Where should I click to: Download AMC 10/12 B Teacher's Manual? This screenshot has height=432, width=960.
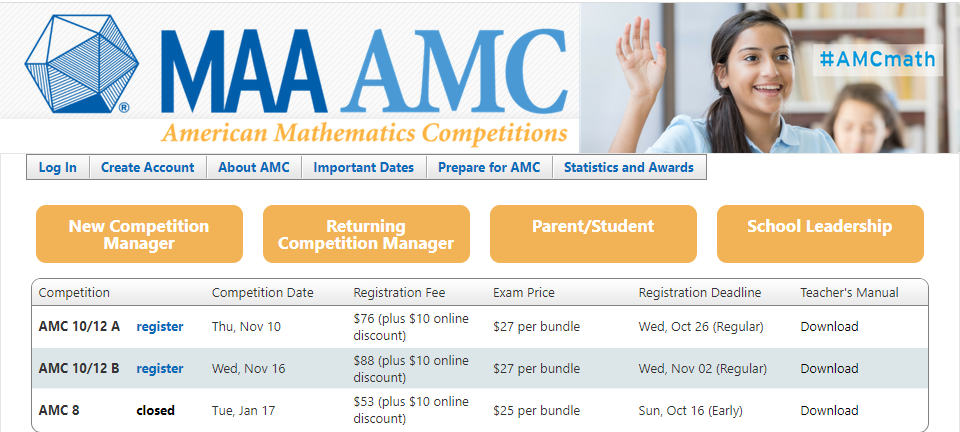pyautogui.click(x=829, y=368)
